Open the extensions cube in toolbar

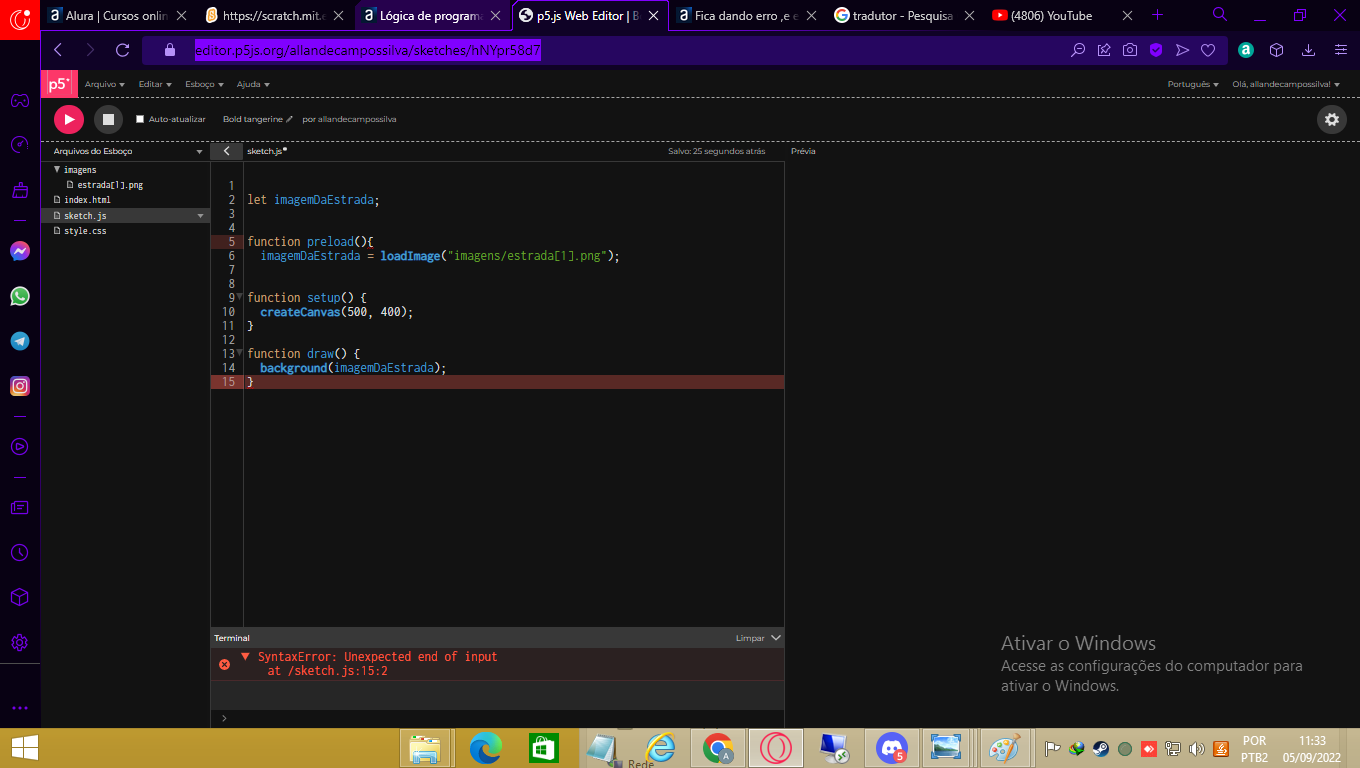click(x=1276, y=50)
